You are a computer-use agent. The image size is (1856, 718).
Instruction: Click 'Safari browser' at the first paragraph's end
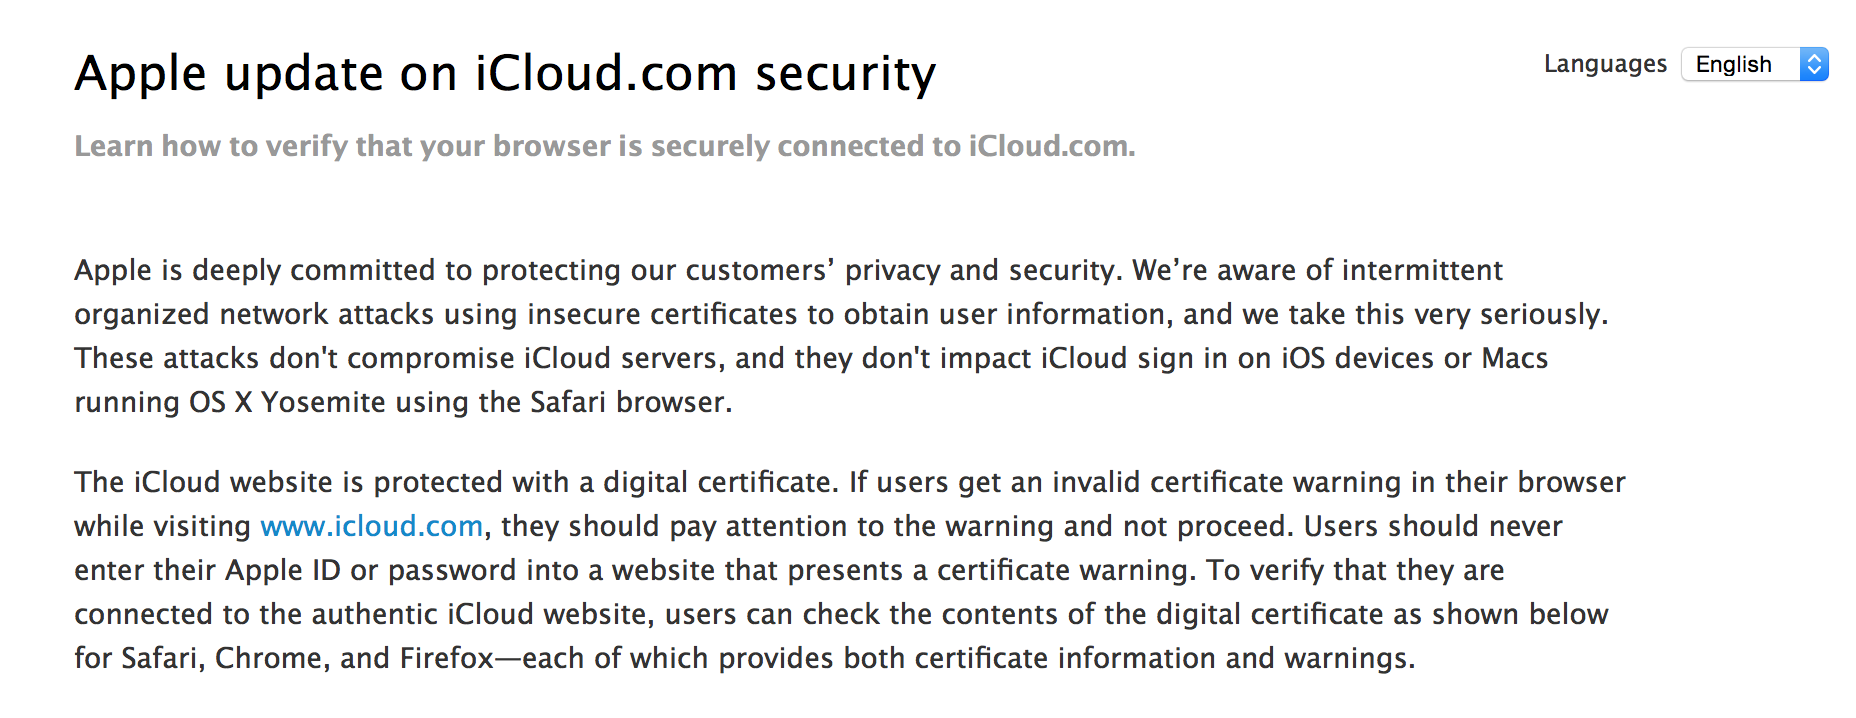(630, 402)
